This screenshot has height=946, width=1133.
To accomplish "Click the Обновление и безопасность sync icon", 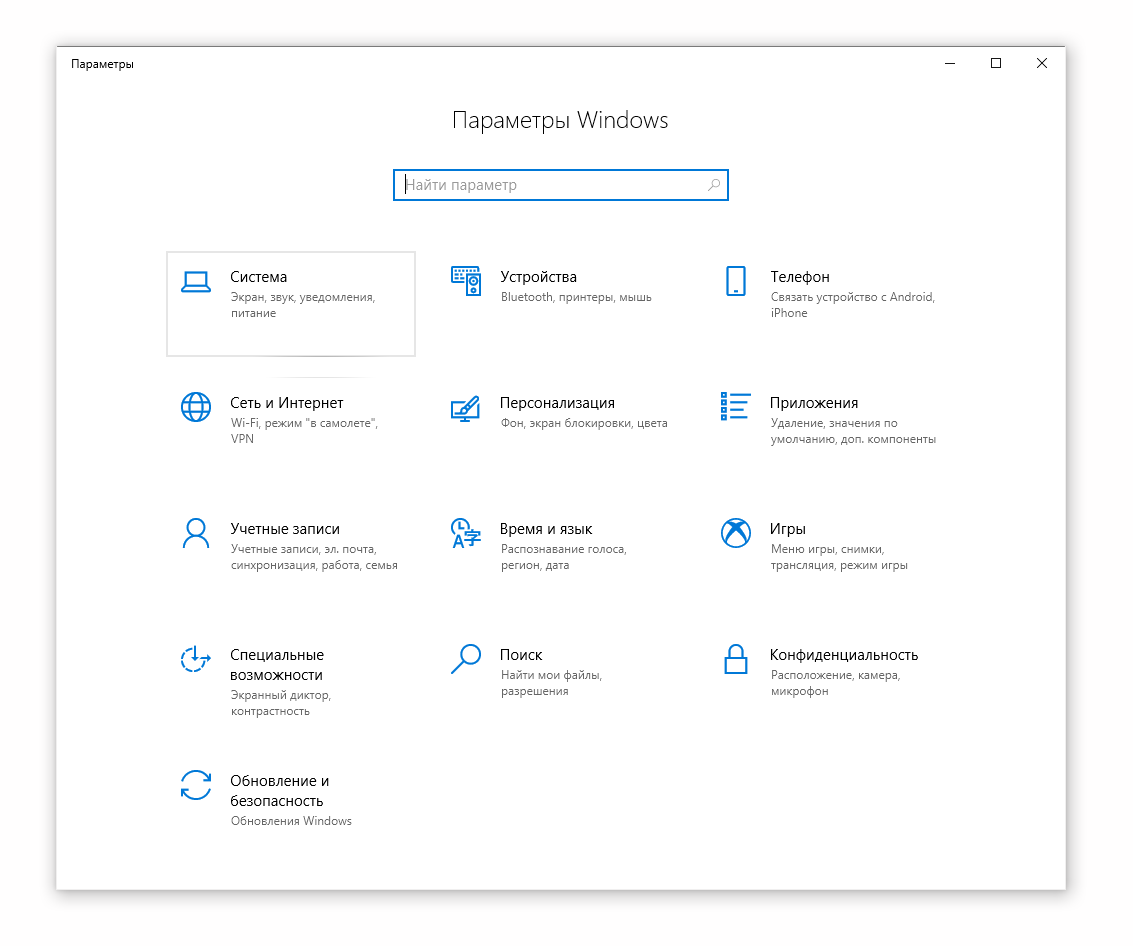I will coord(196,785).
